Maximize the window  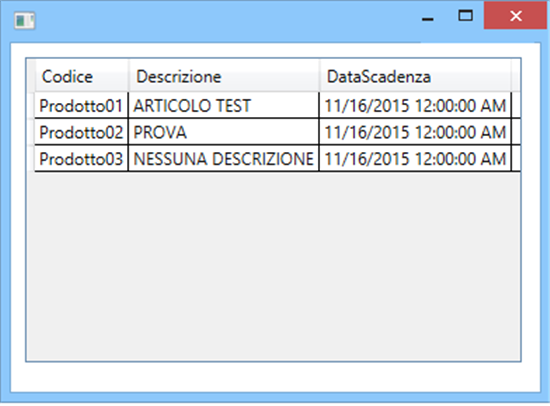coord(465,16)
